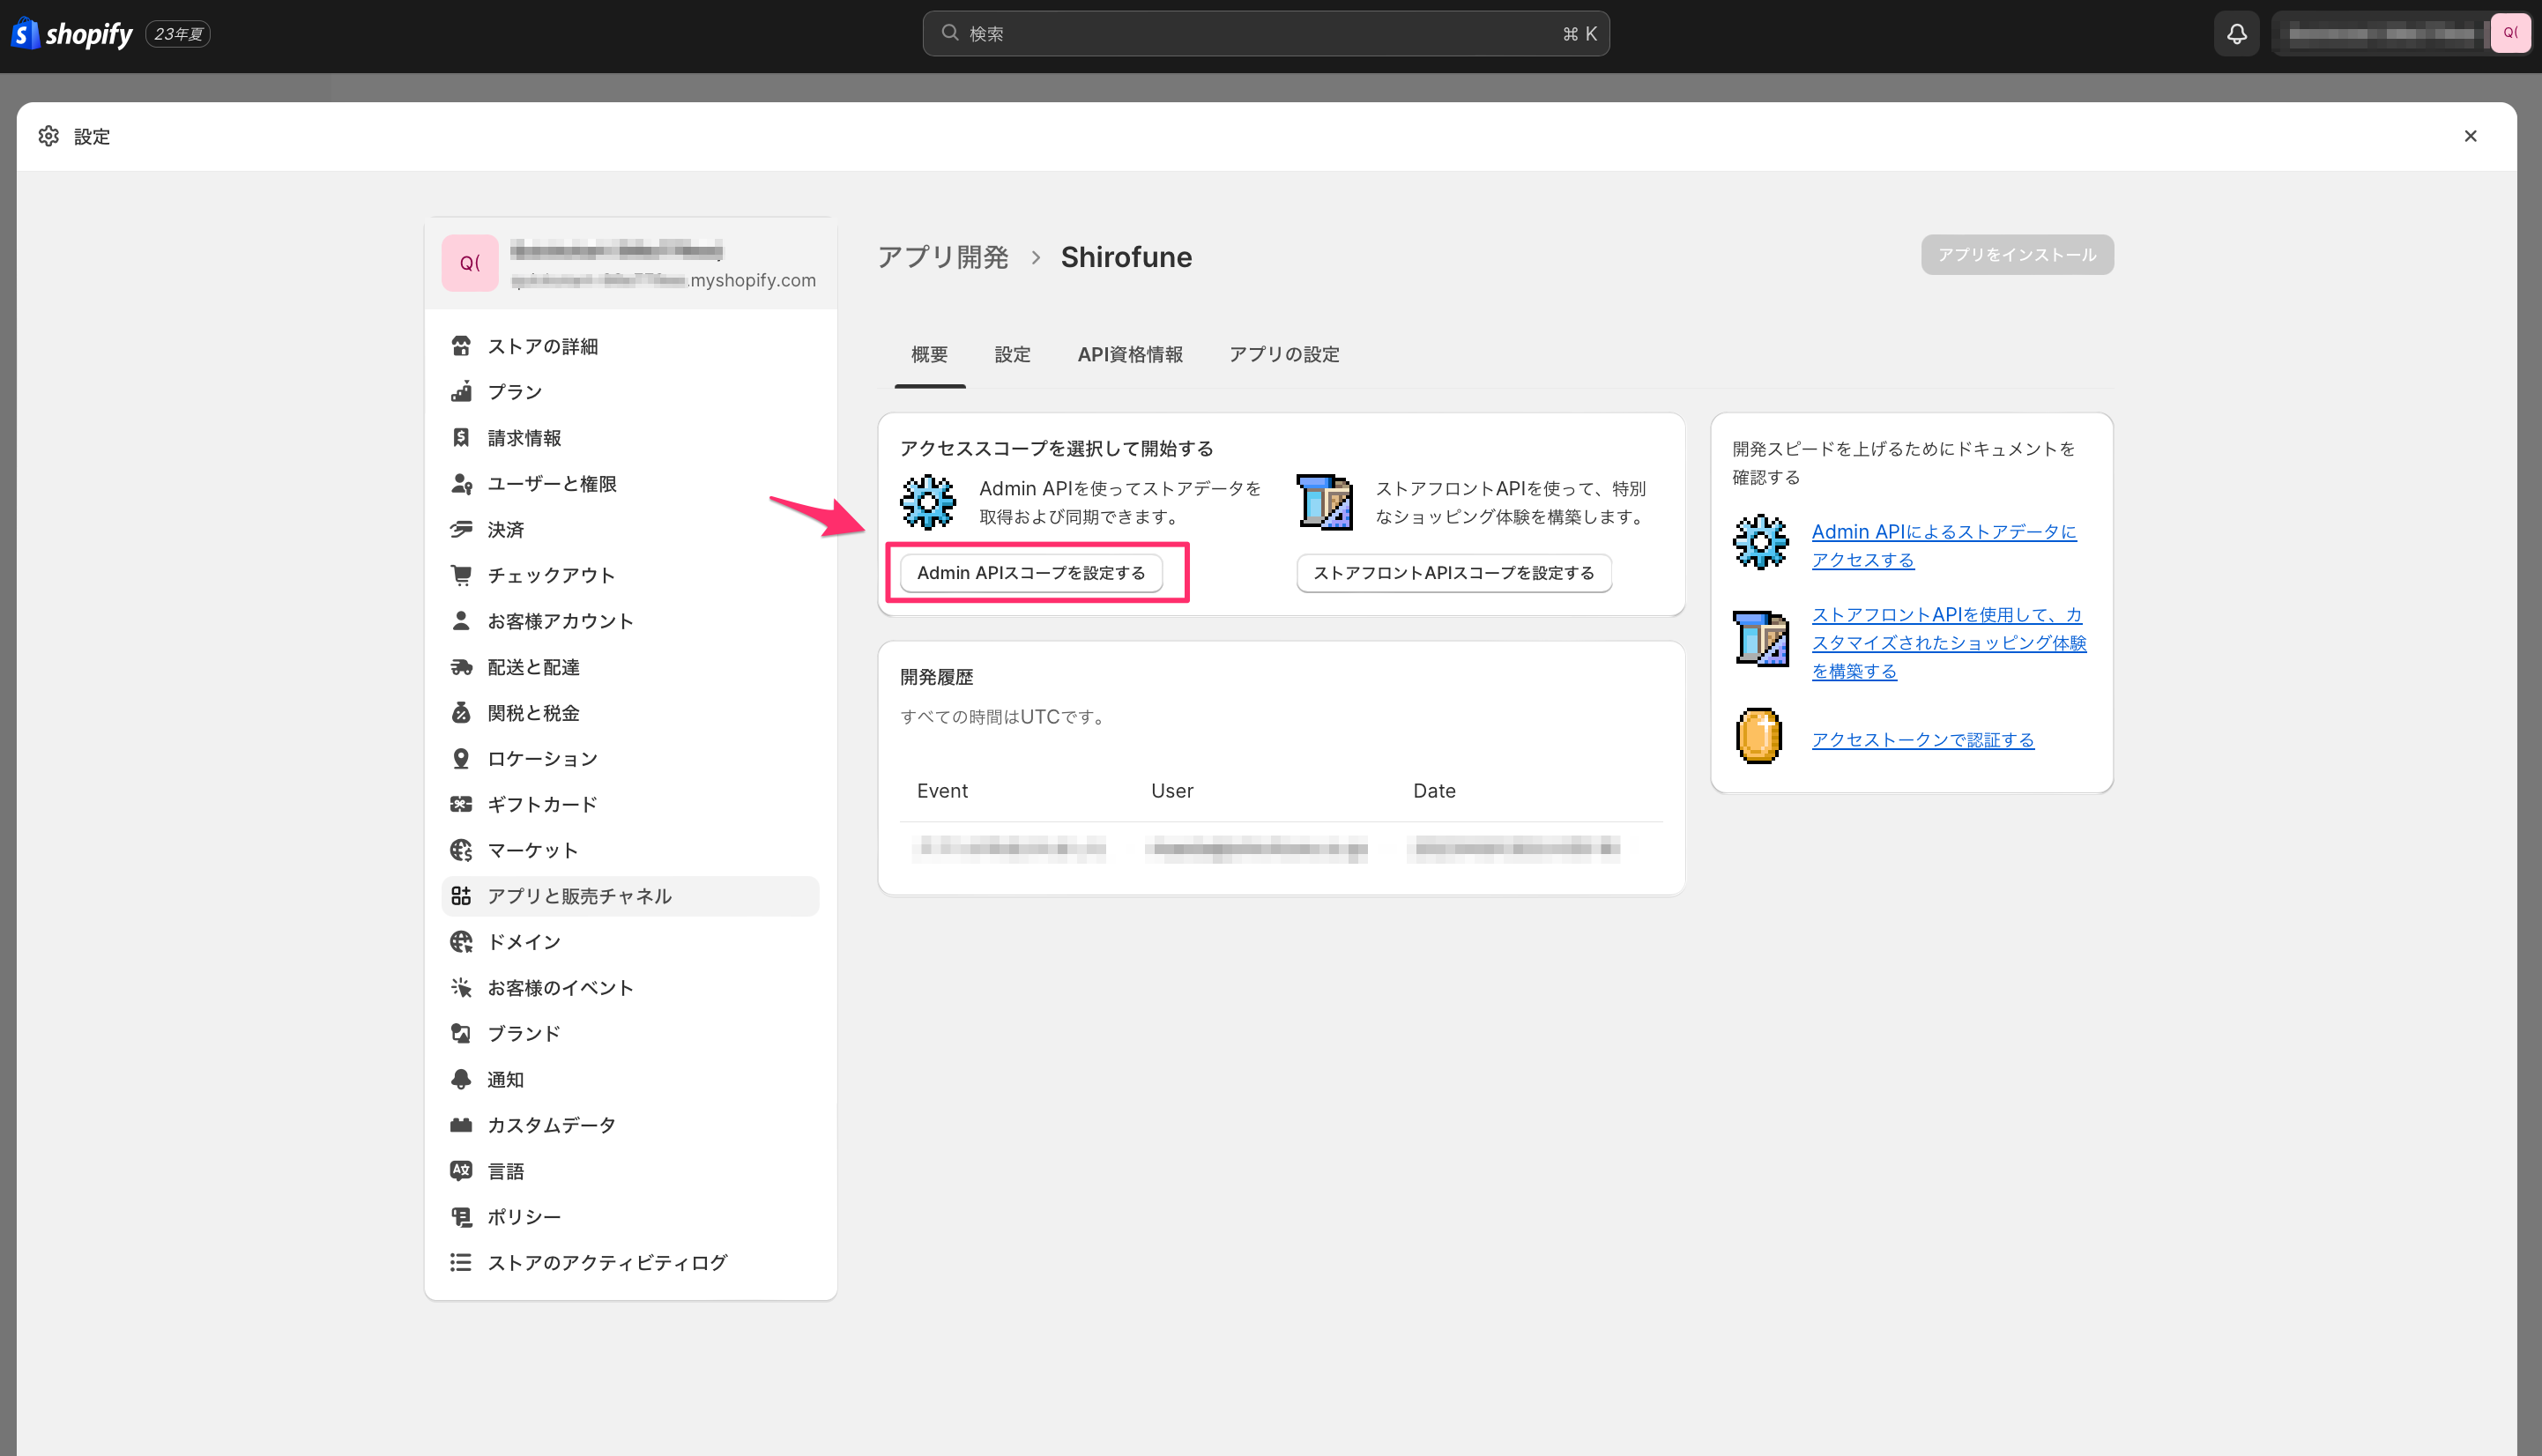Viewport: 2542px width, 1456px height.
Task: Click the チェックアウト cart icon
Action: (x=461, y=575)
